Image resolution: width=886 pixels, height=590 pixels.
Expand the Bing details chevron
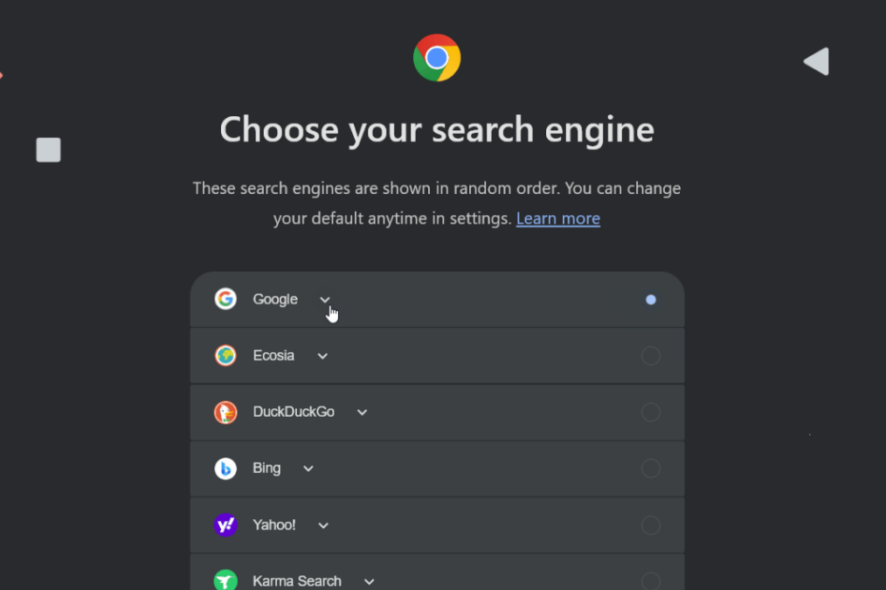[308, 468]
